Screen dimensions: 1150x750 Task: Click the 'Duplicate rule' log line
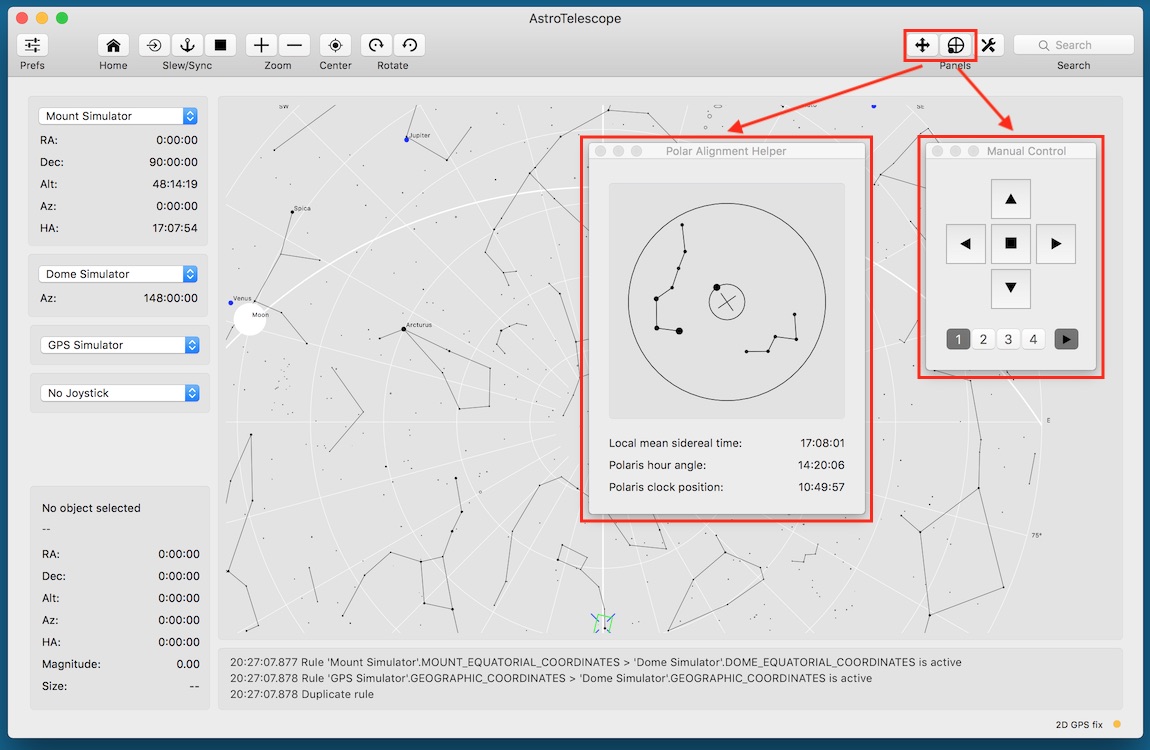click(x=302, y=694)
